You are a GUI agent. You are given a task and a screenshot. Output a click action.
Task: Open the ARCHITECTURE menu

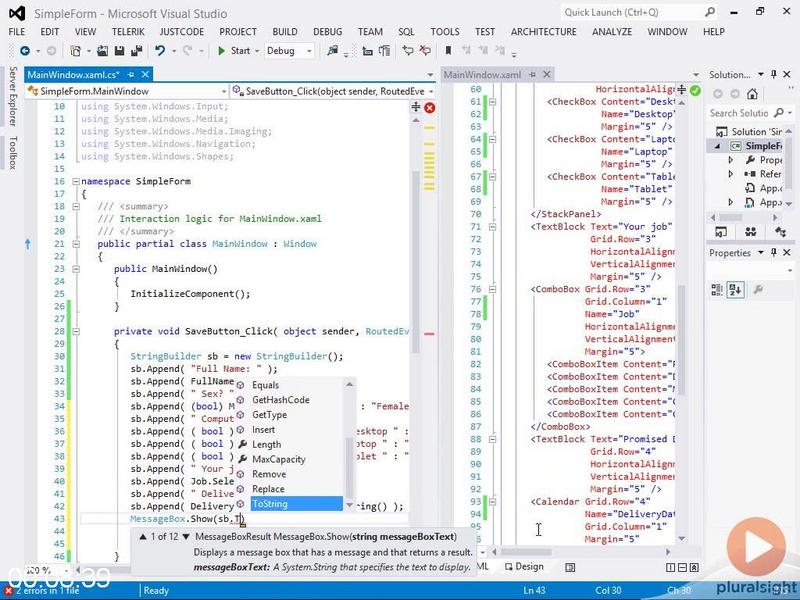[543, 32]
